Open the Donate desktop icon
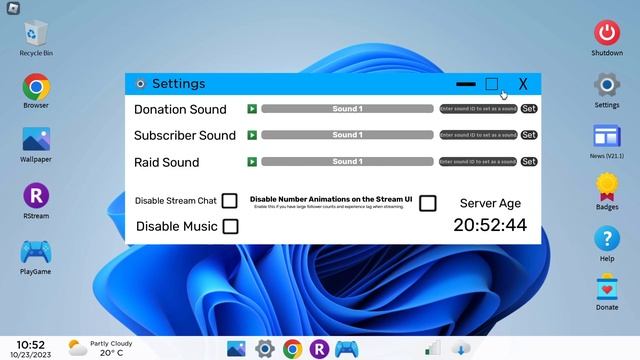Image resolution: width=640 pixels, height=360 pixels. point(607,287)
